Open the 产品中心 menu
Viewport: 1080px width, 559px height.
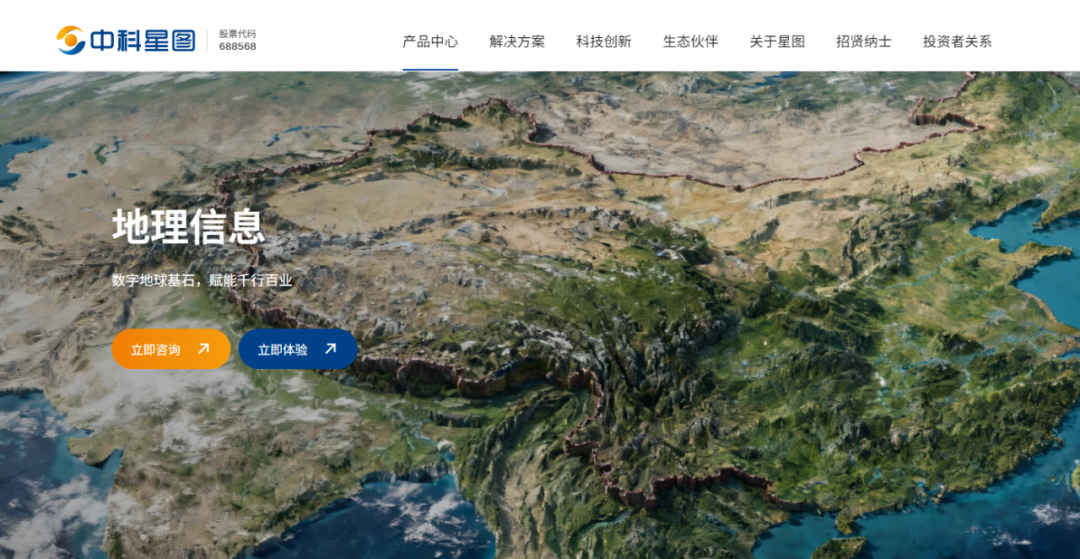click(x=430, y=41)
